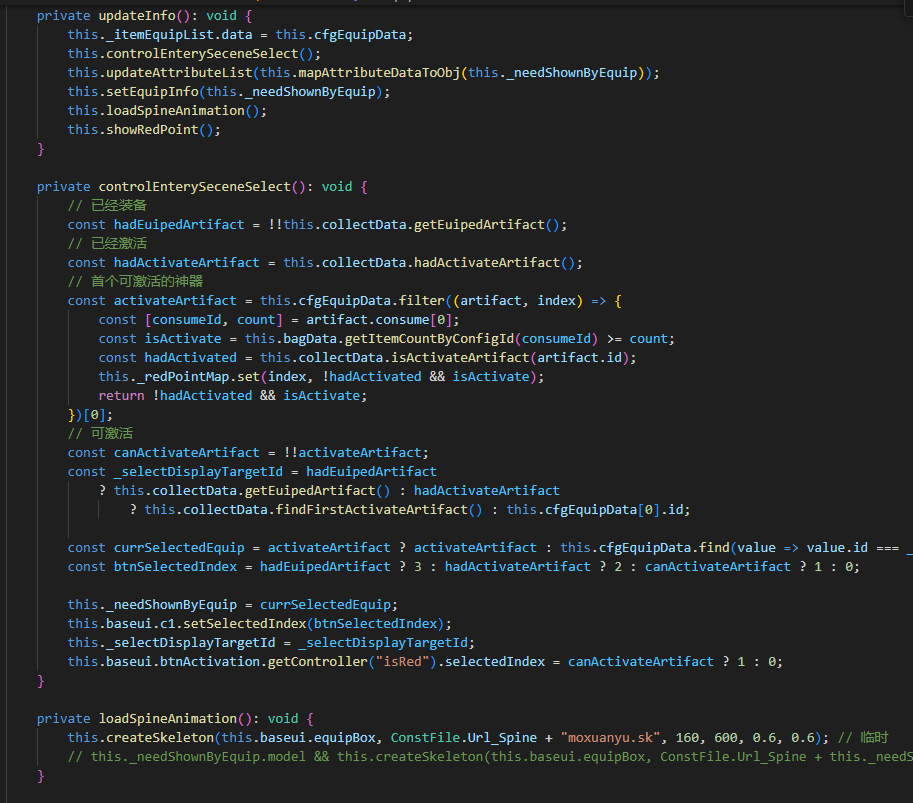Select the _itemEquipList property
The width and height of the screenshot is (913, 803).
[x=160, y=35]
